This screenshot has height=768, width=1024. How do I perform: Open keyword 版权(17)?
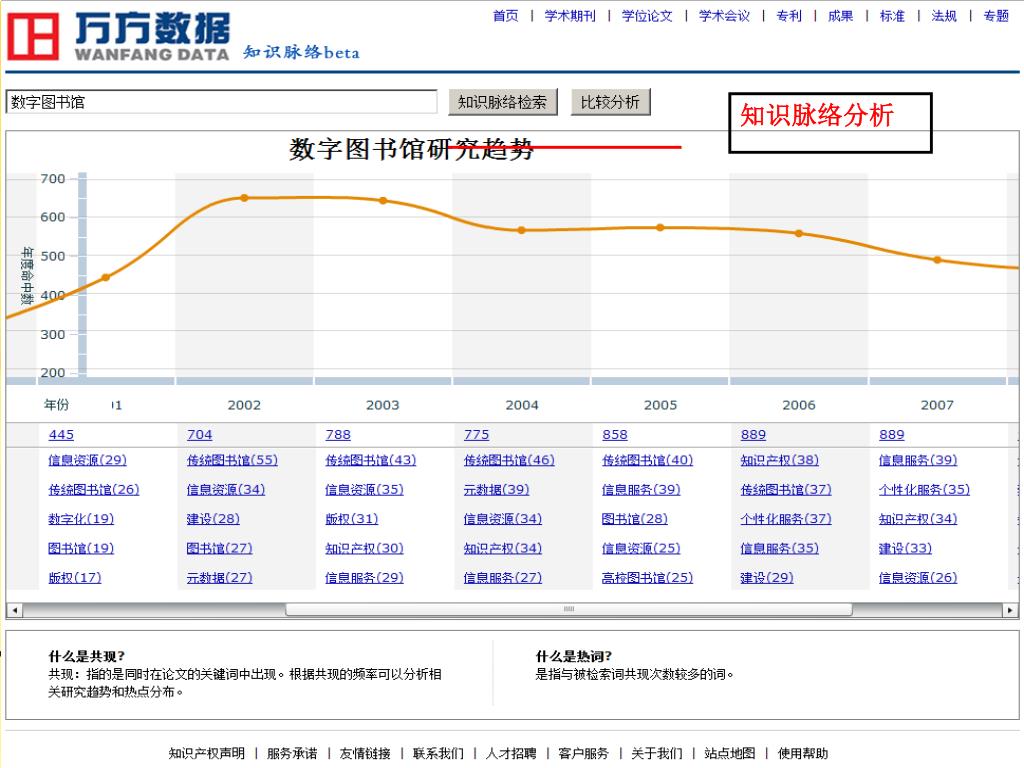coord(74,577)
